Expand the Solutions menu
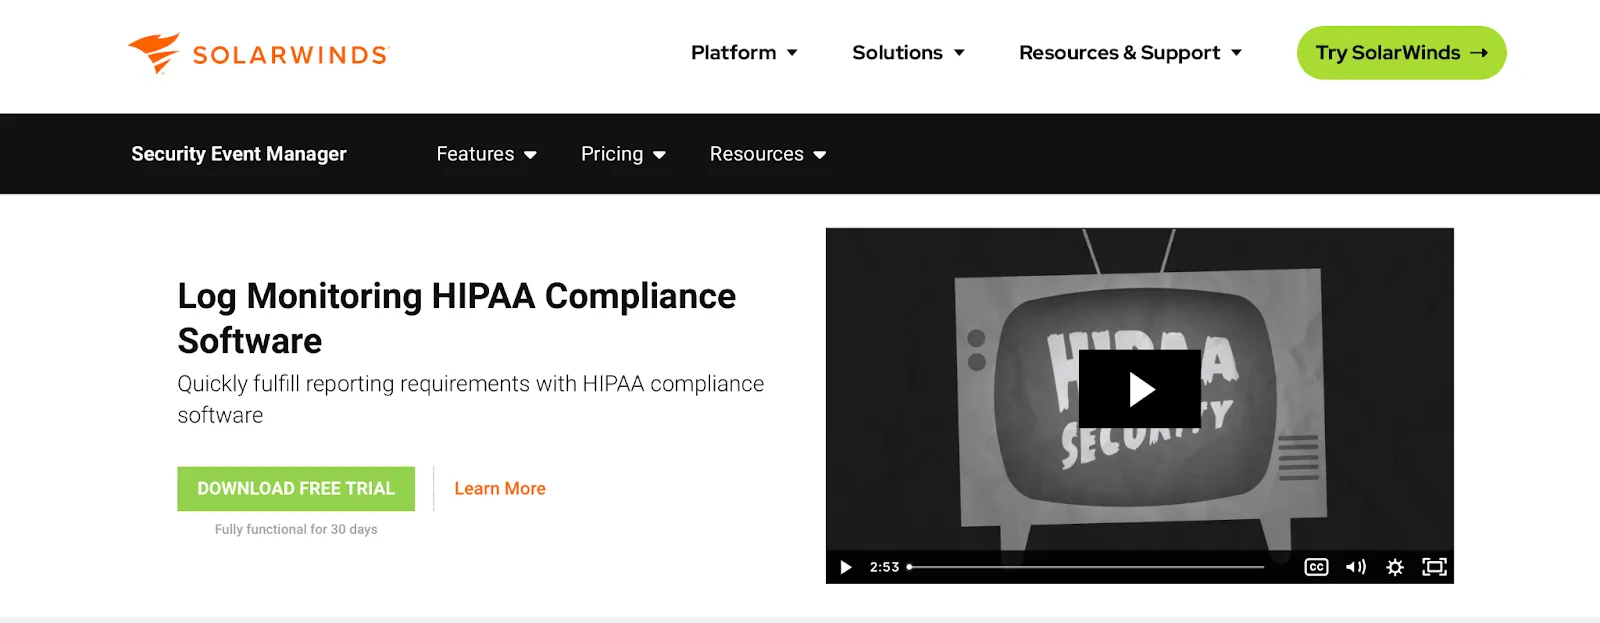The image size is (1600, 623). pos(908,52)
